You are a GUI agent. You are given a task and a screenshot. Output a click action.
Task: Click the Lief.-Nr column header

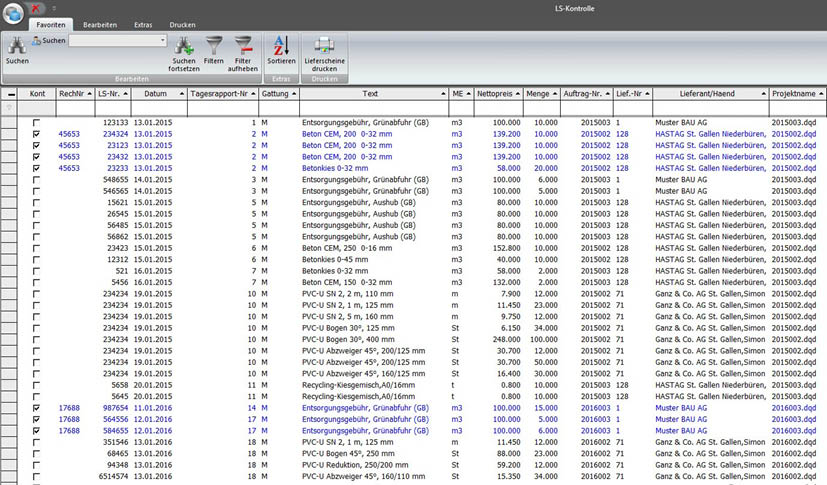[633, 94]
